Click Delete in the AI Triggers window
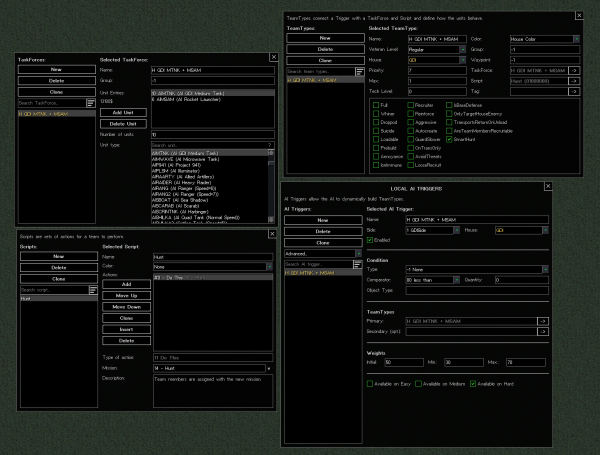 (323, 232)
